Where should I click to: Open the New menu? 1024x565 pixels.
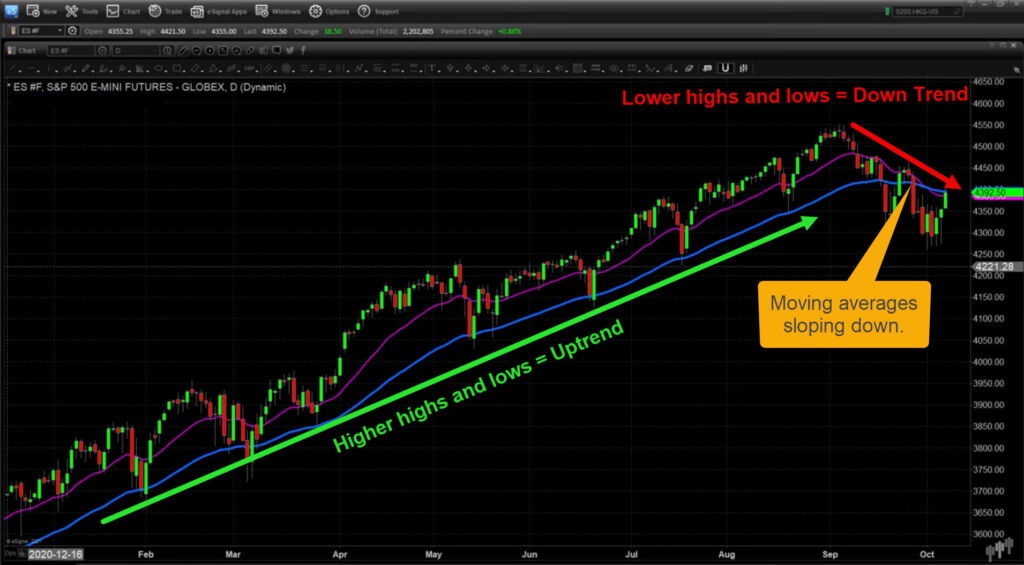pyautogui.click(x=41, y=11)
